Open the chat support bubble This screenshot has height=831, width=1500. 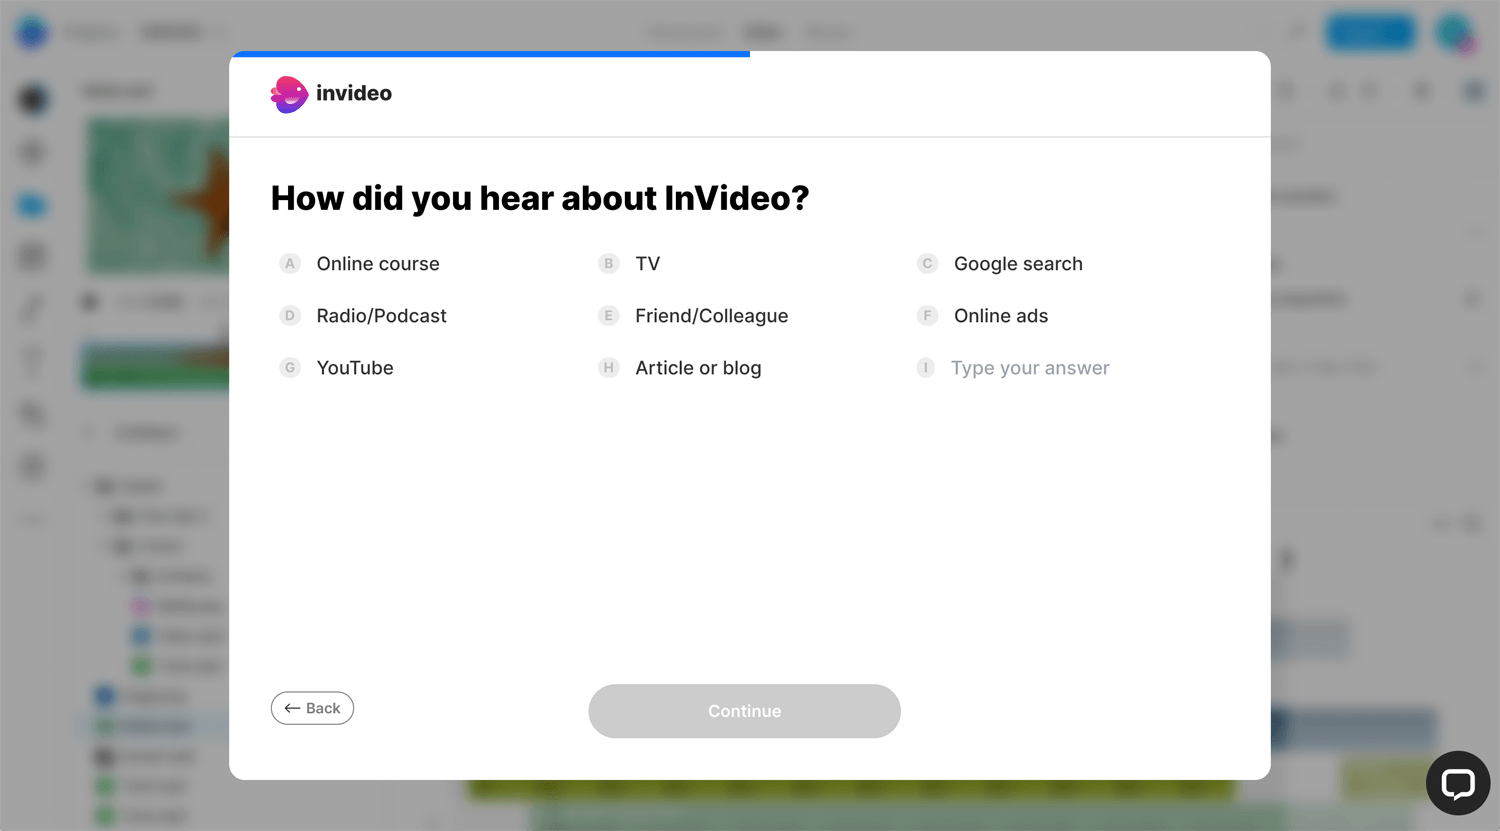pos(1458,783)
